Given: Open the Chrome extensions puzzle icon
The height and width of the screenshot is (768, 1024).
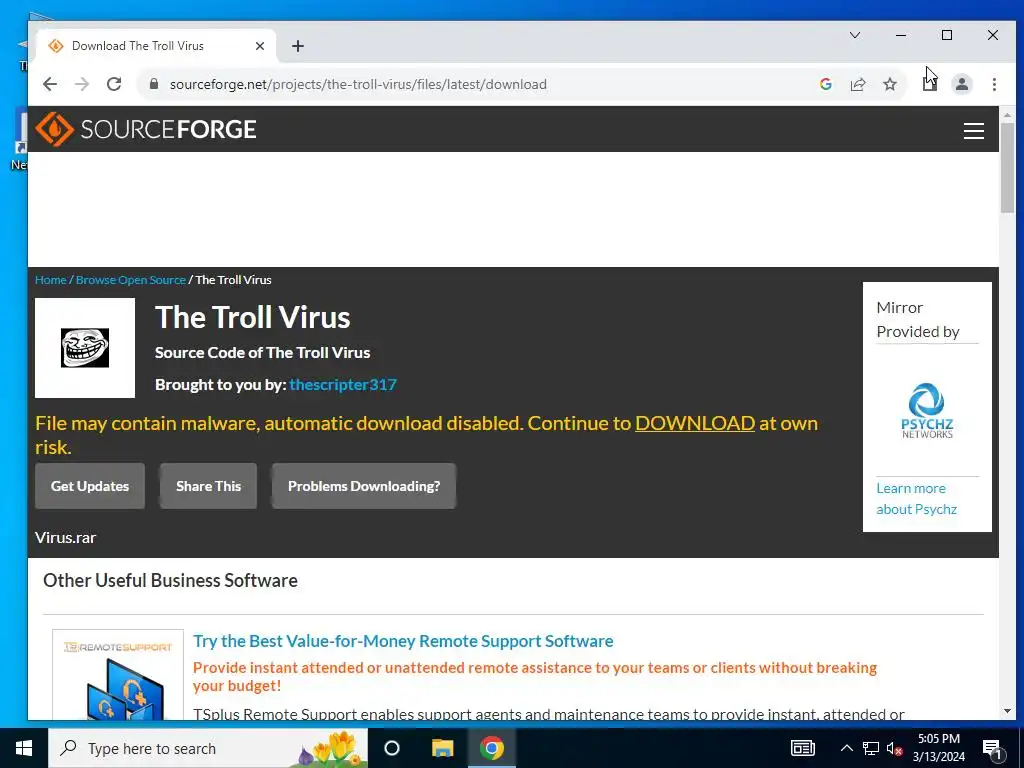Looking at the screenshot, I should tap(929, 84).
